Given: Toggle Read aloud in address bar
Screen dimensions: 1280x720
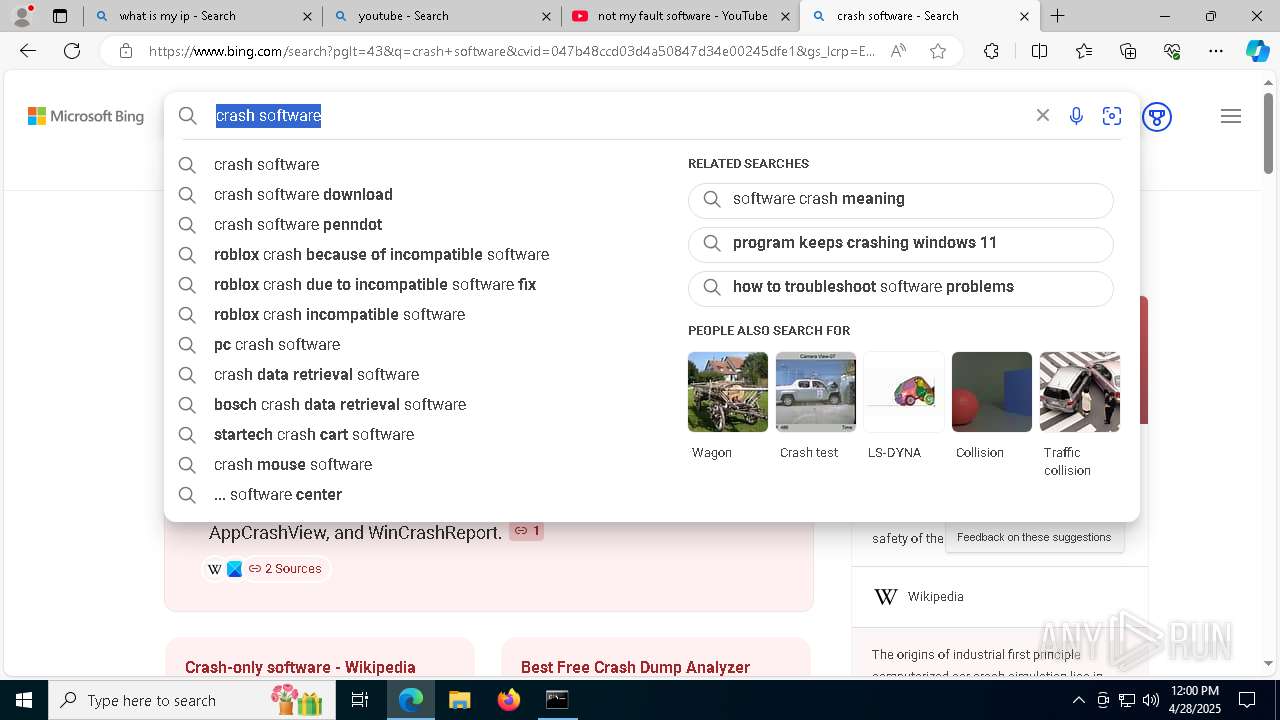Looking at the screenshot, I should point(898,51).
